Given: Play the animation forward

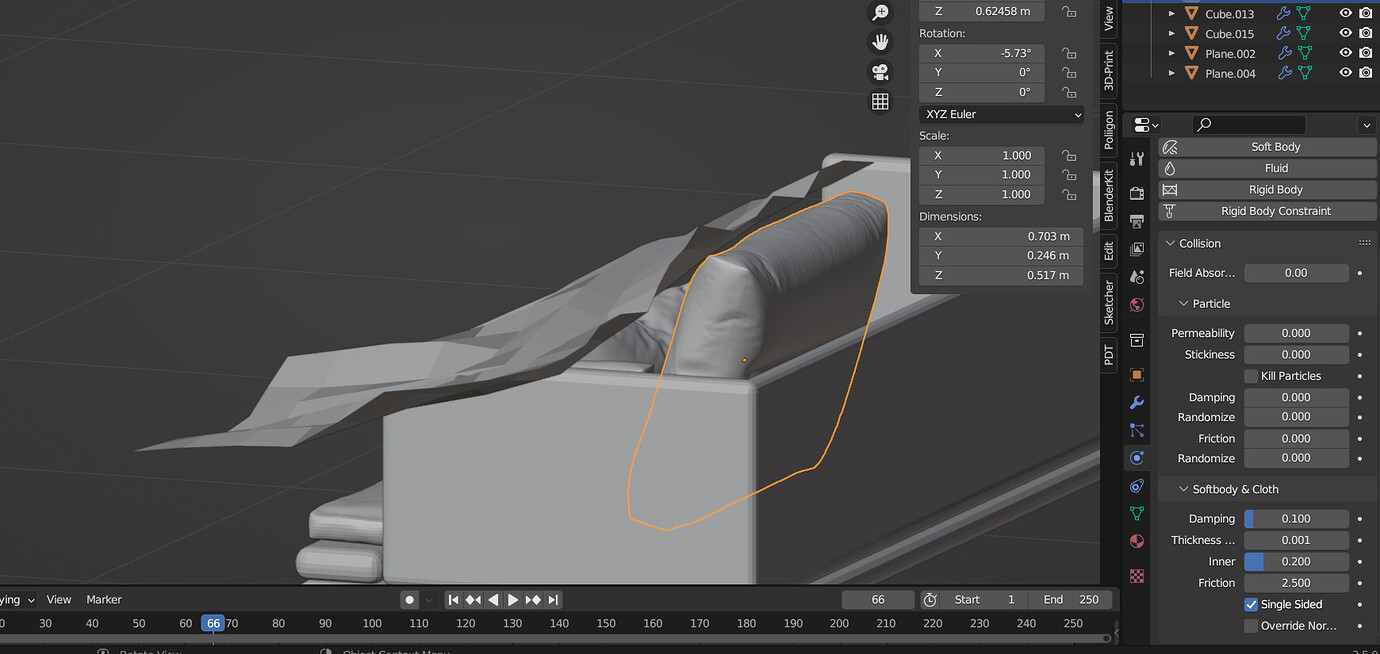Looking at the screenshot, I should (x=513, y=600).
